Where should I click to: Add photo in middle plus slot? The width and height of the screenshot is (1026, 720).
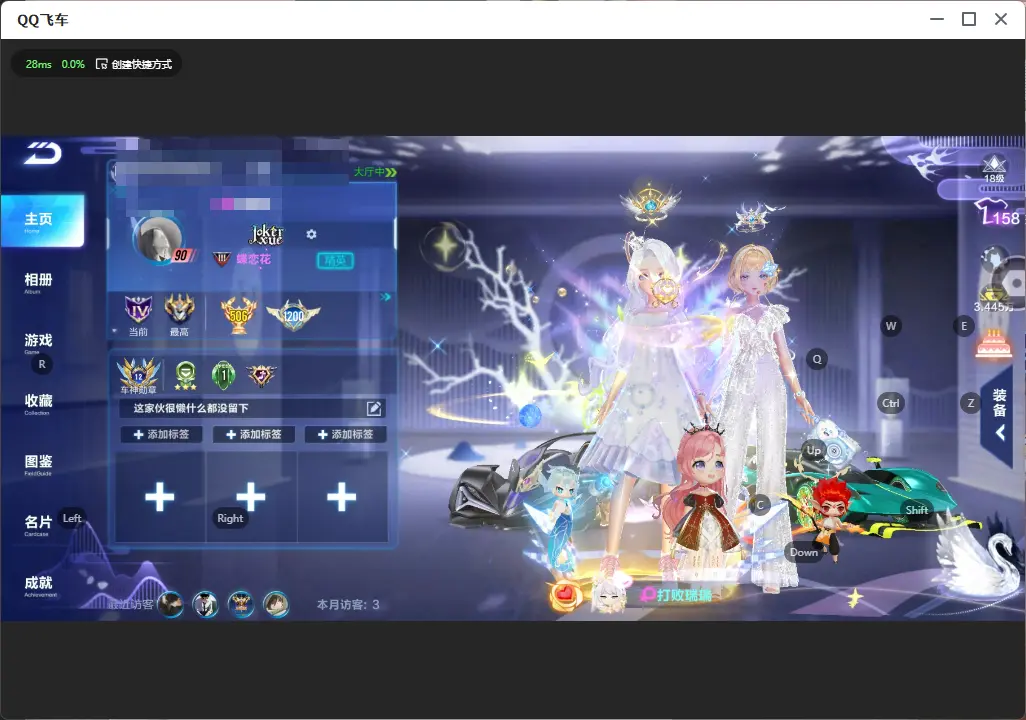(x=251, y=497)
